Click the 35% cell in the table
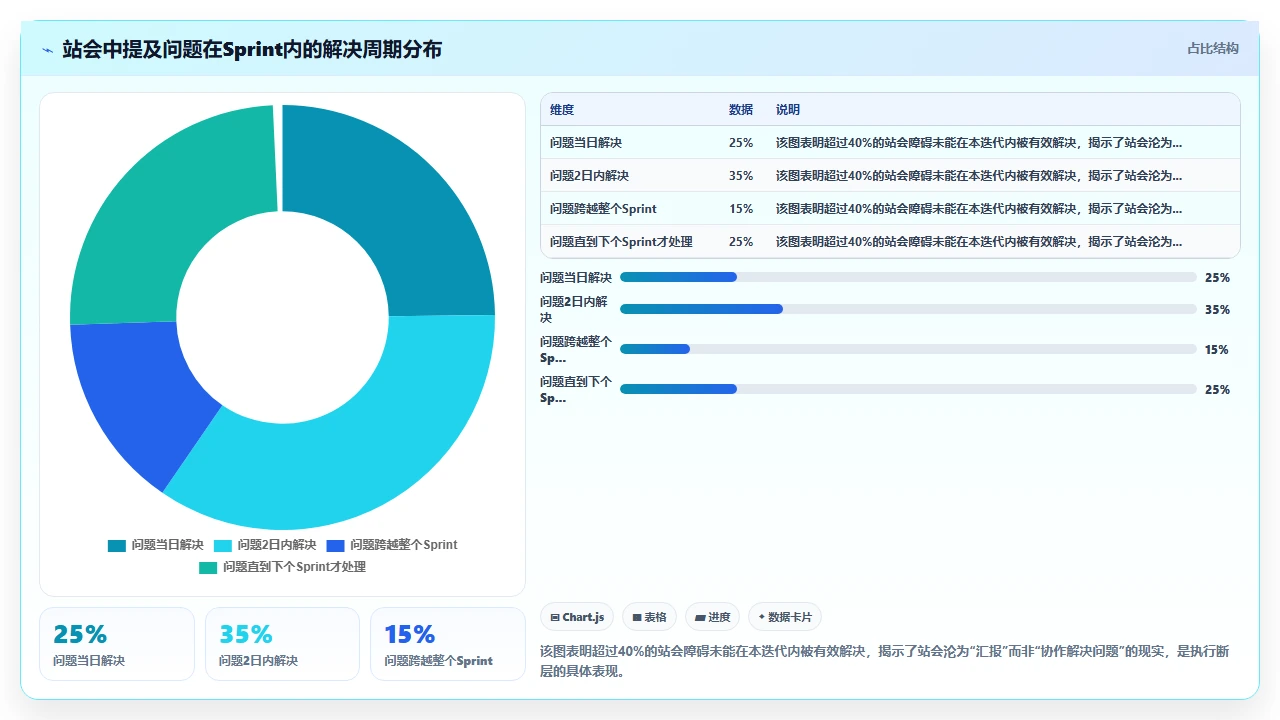This screenshot has height=720, width=1280. pos(741,175)
